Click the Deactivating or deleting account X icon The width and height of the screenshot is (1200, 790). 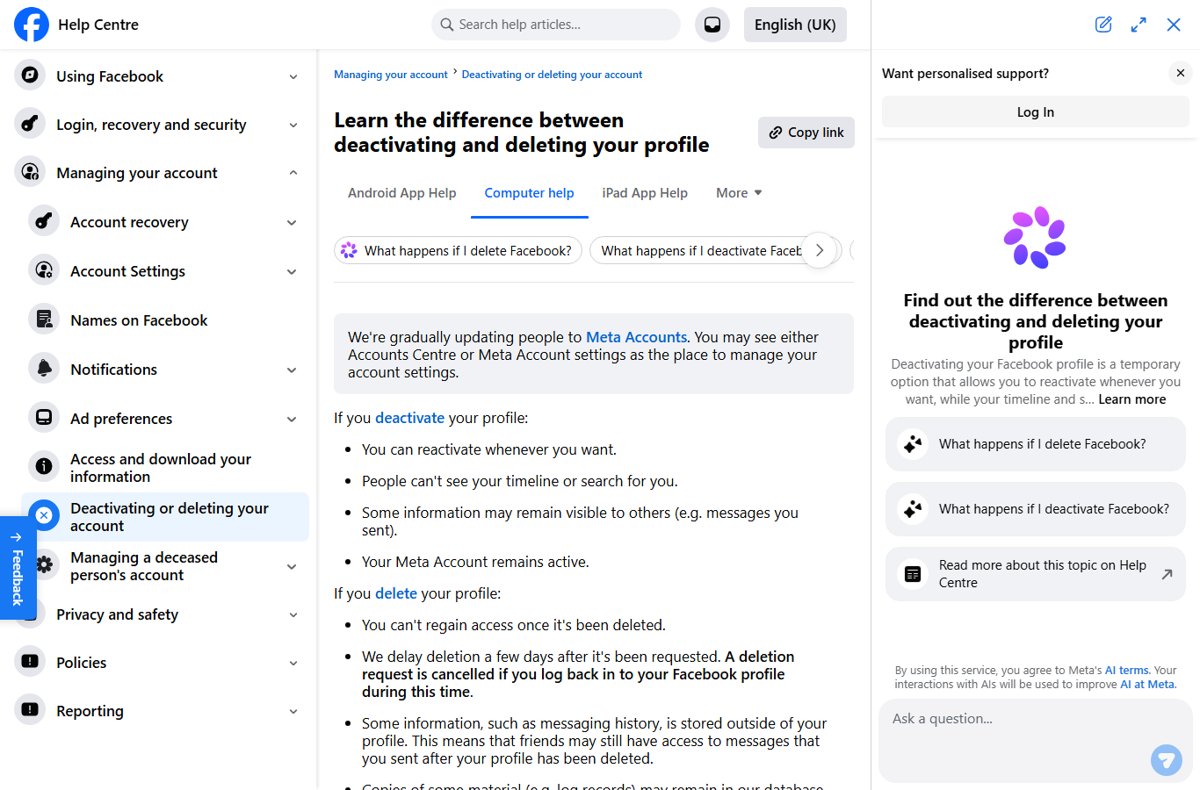[x=44, y=516]
